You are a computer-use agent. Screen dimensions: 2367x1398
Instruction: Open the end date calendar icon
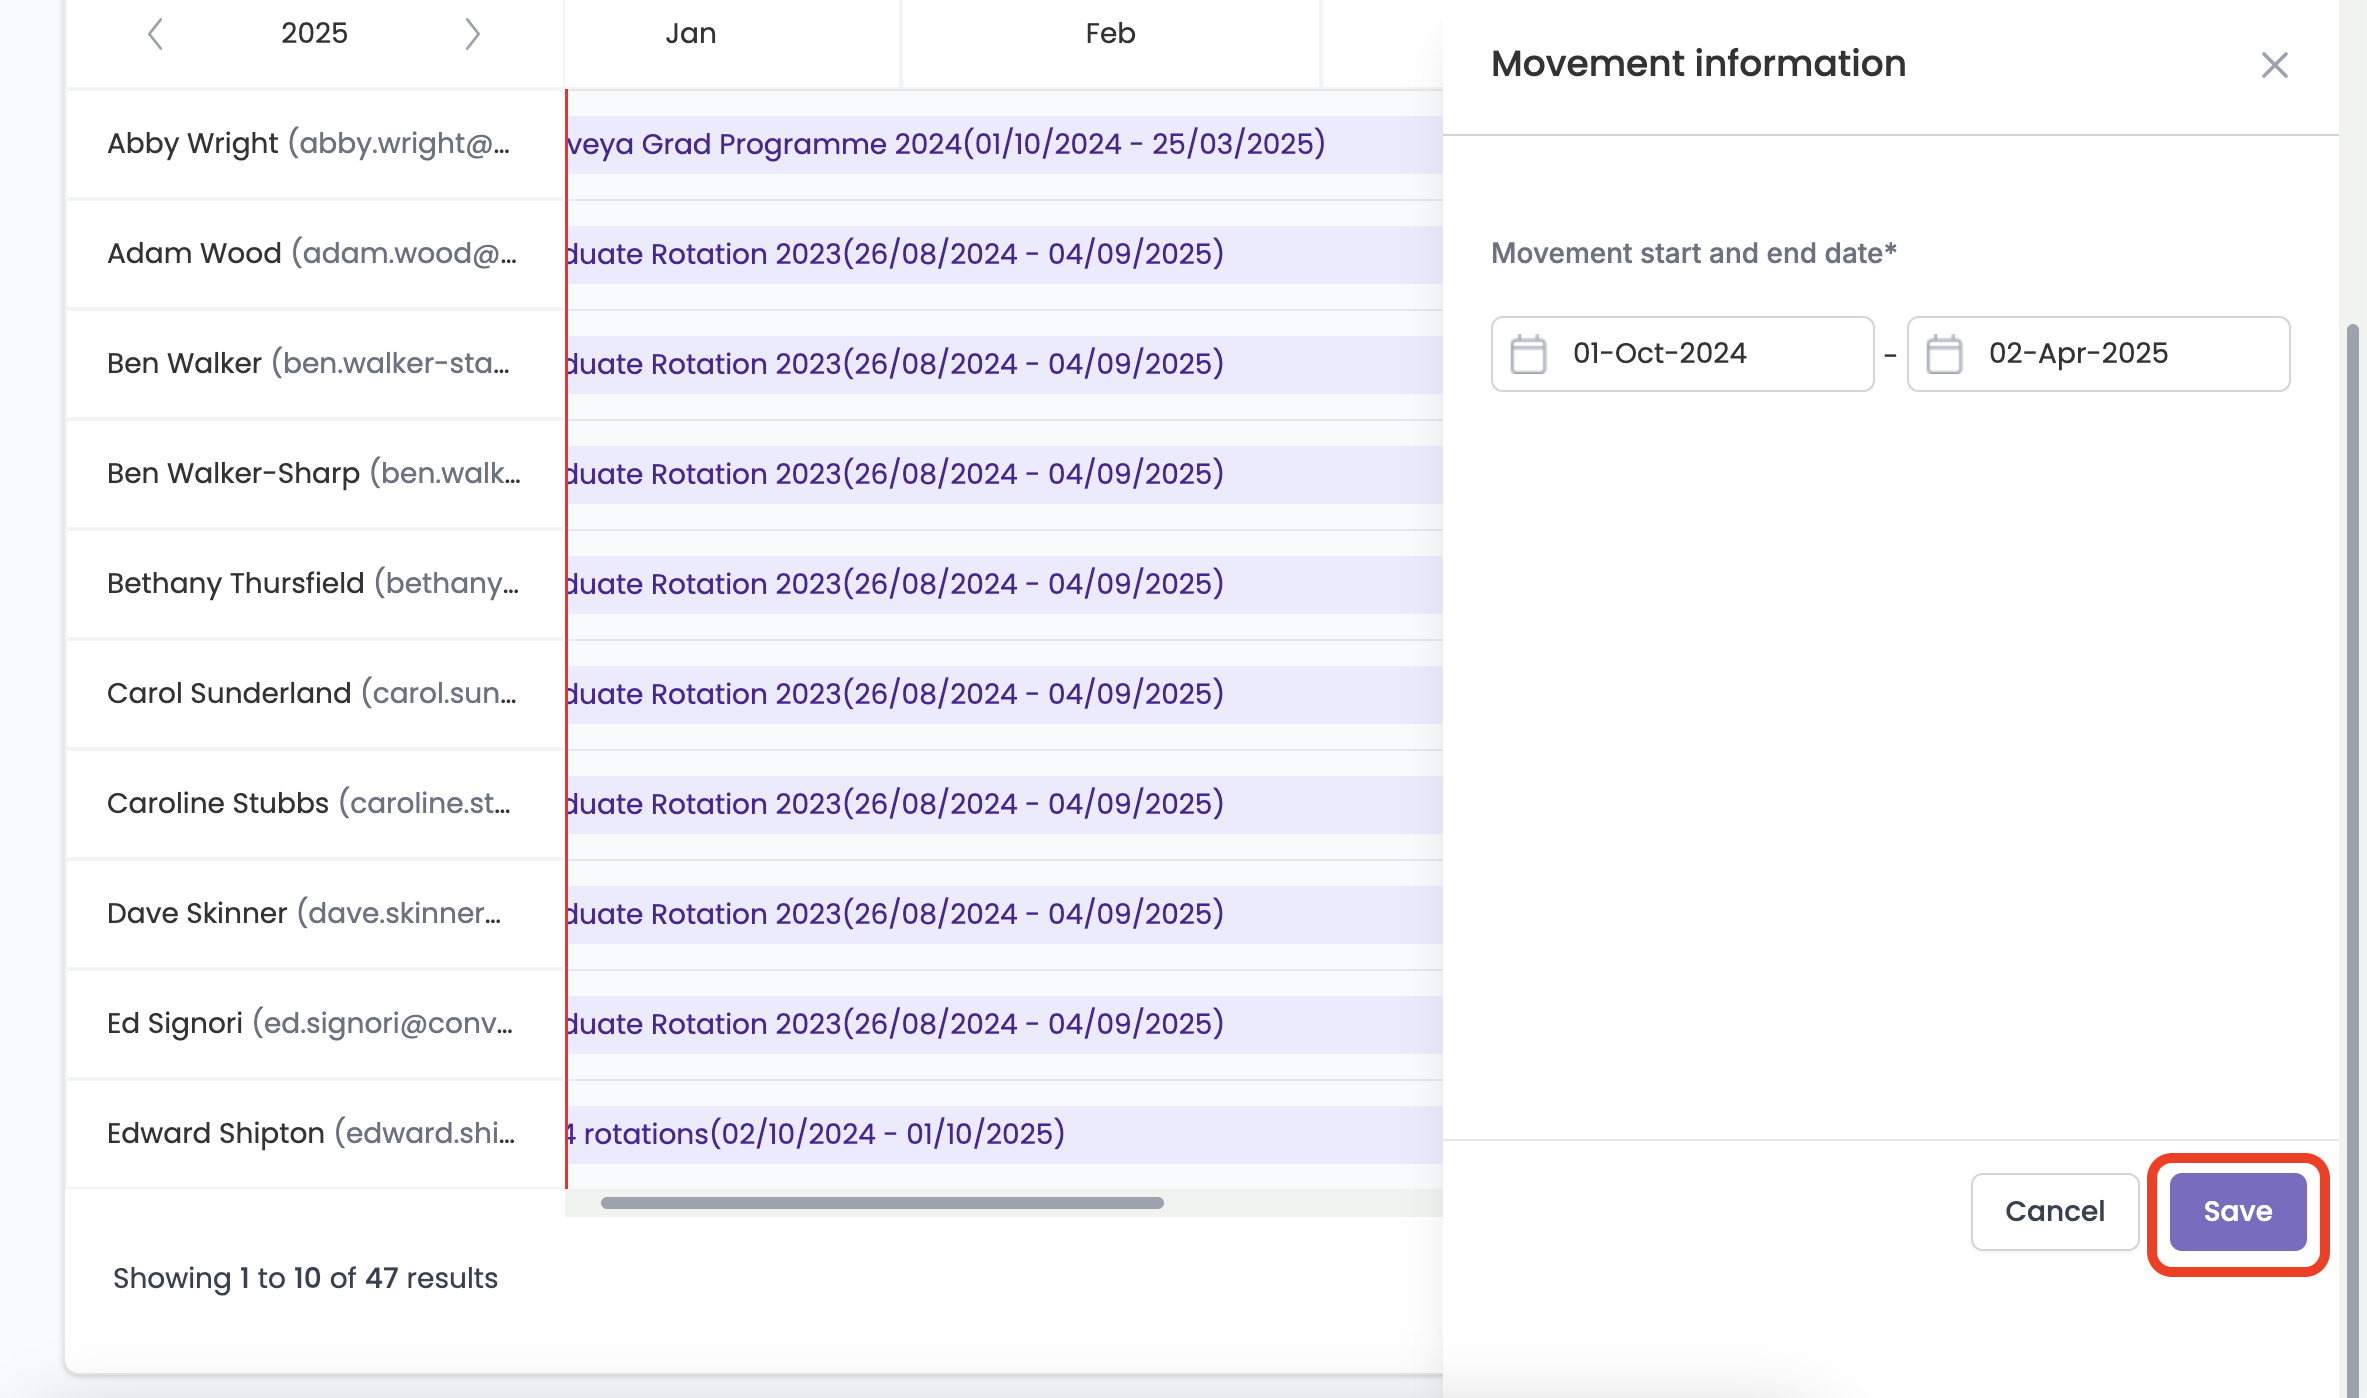[1944, 354]
